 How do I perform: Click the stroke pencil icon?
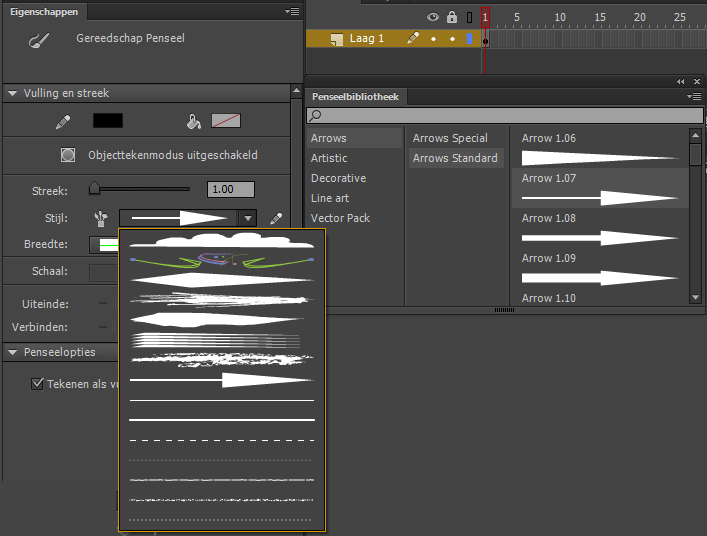(63, 121)
